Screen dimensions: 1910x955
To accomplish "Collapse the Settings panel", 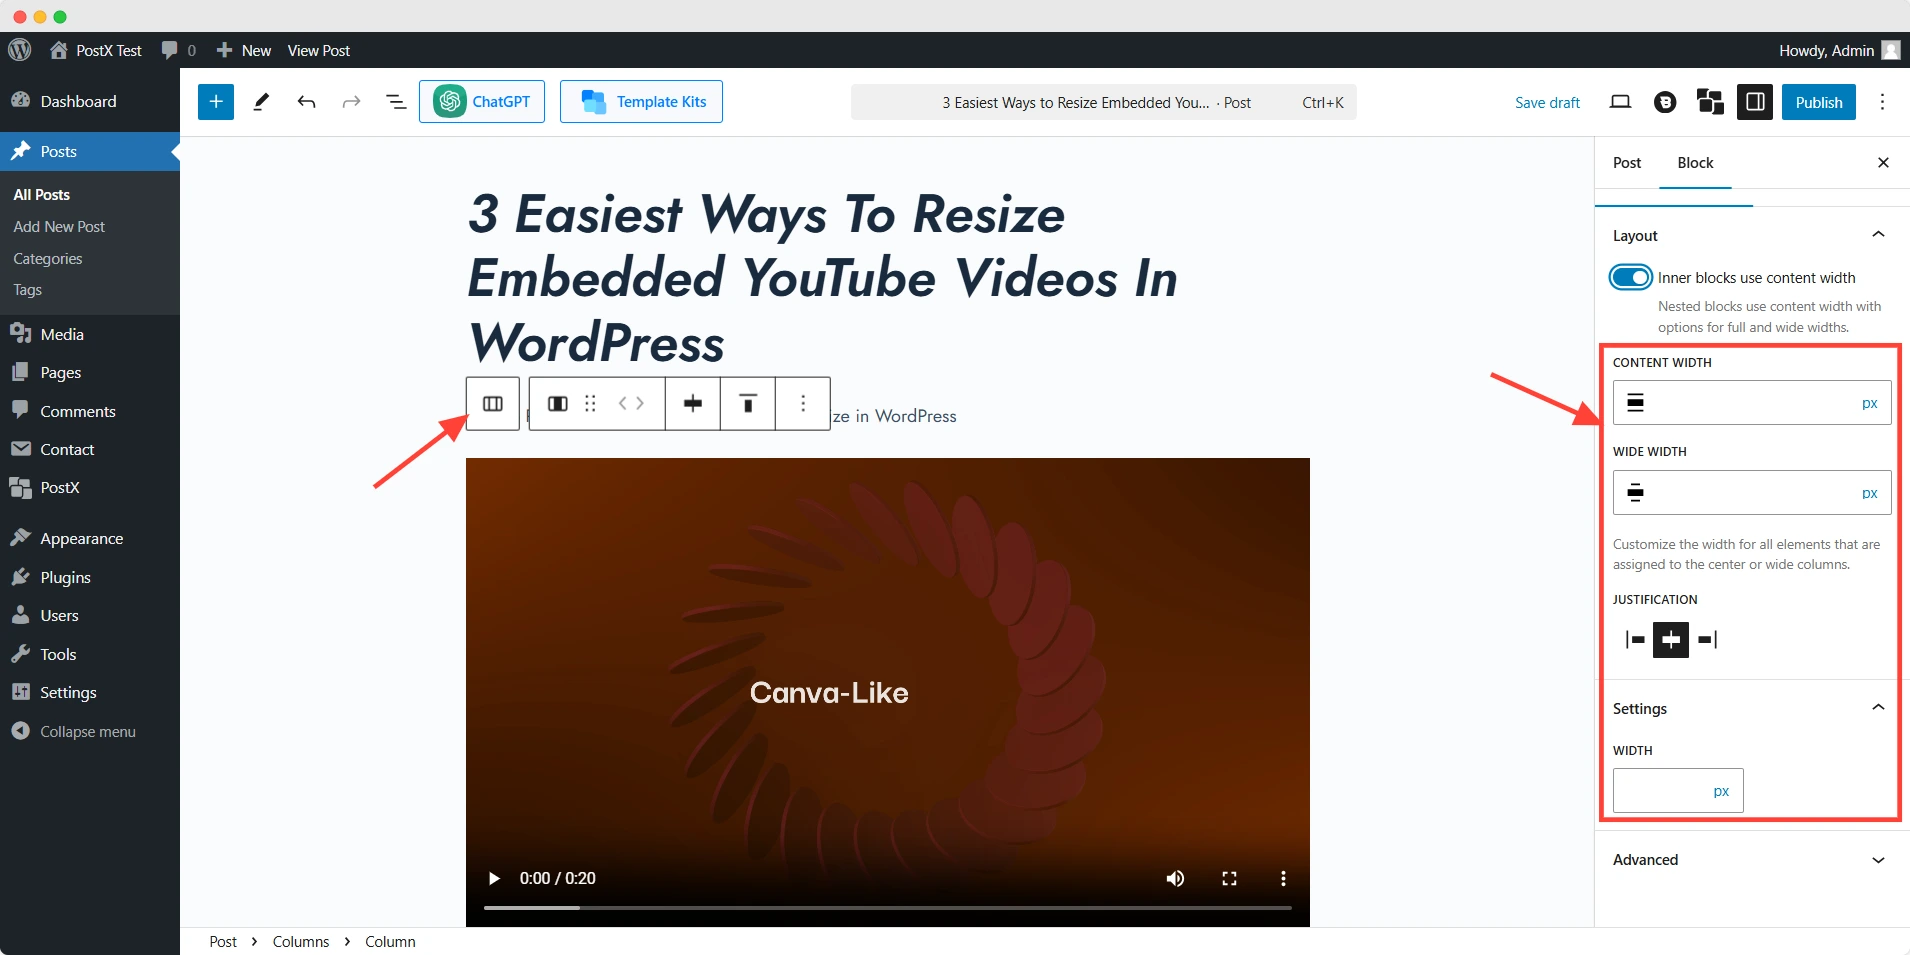I will coord(1878,708).
